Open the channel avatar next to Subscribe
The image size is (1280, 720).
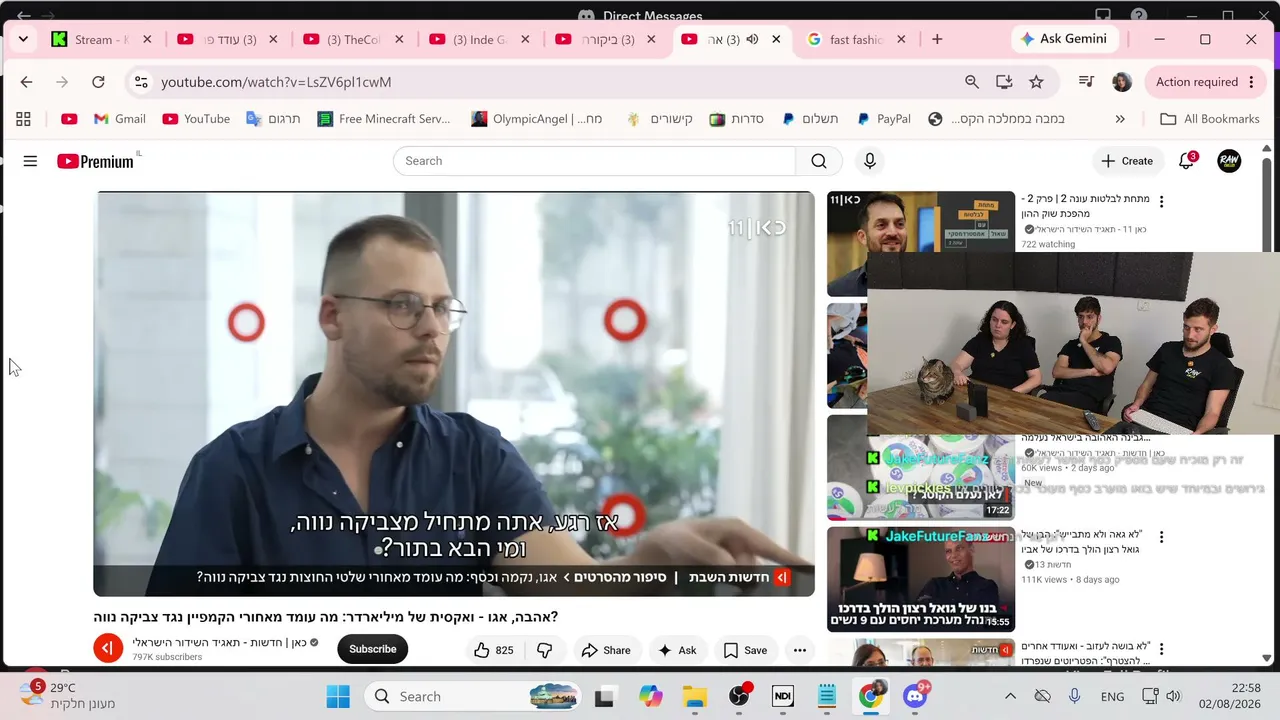[108, 649]
